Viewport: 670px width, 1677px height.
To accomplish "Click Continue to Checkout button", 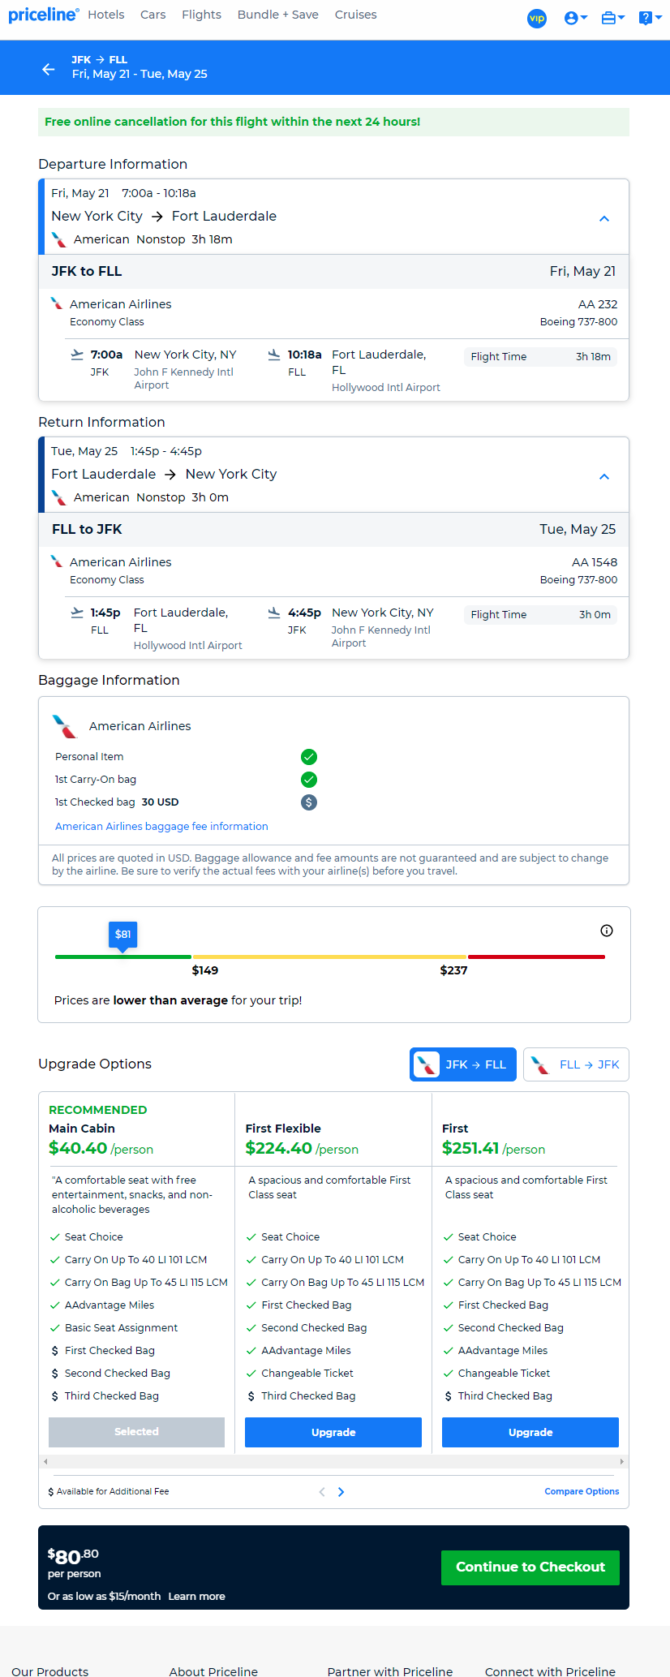I will 530,1567.
